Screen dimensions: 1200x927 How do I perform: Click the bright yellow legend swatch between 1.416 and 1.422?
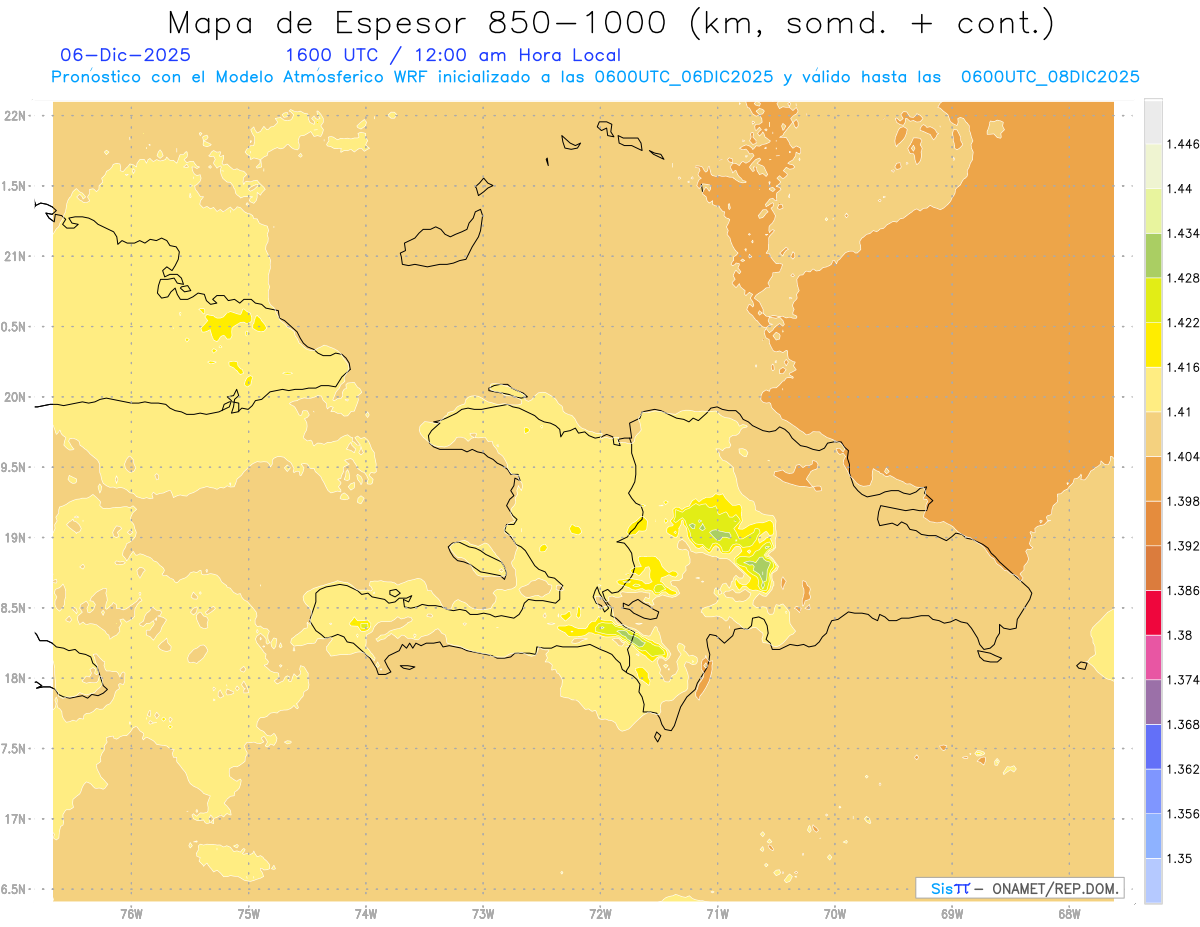click(1153, 344)
